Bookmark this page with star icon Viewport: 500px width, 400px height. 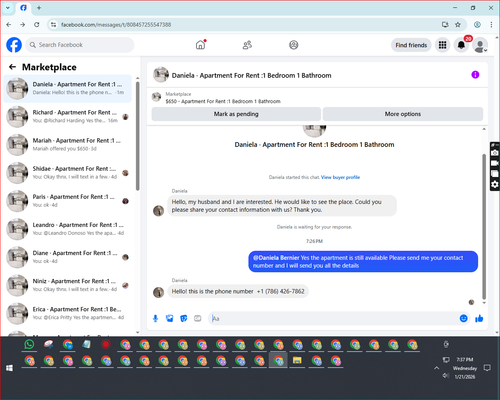coord(458,24)
